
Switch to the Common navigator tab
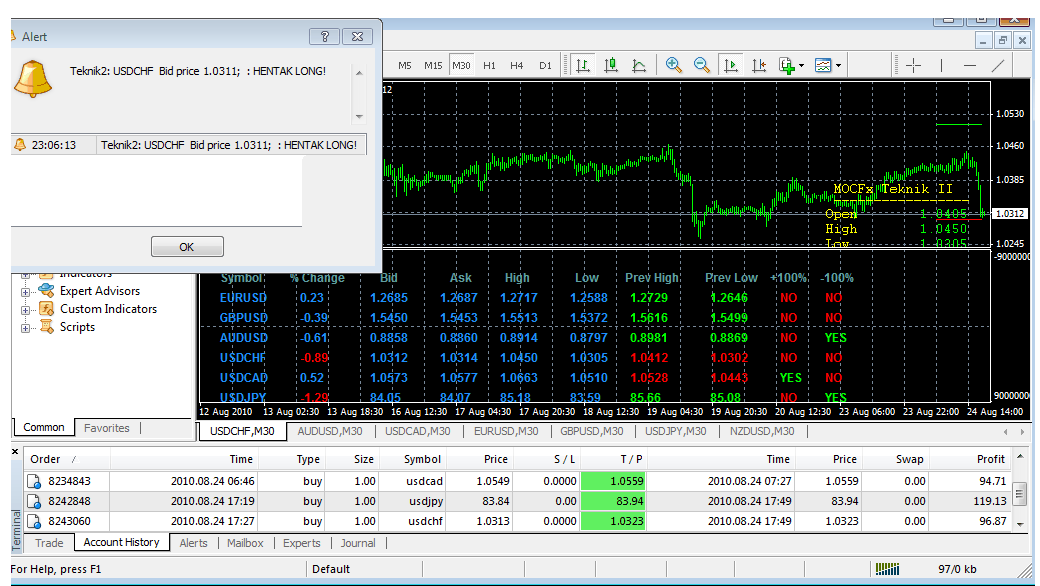click(44, 428)
